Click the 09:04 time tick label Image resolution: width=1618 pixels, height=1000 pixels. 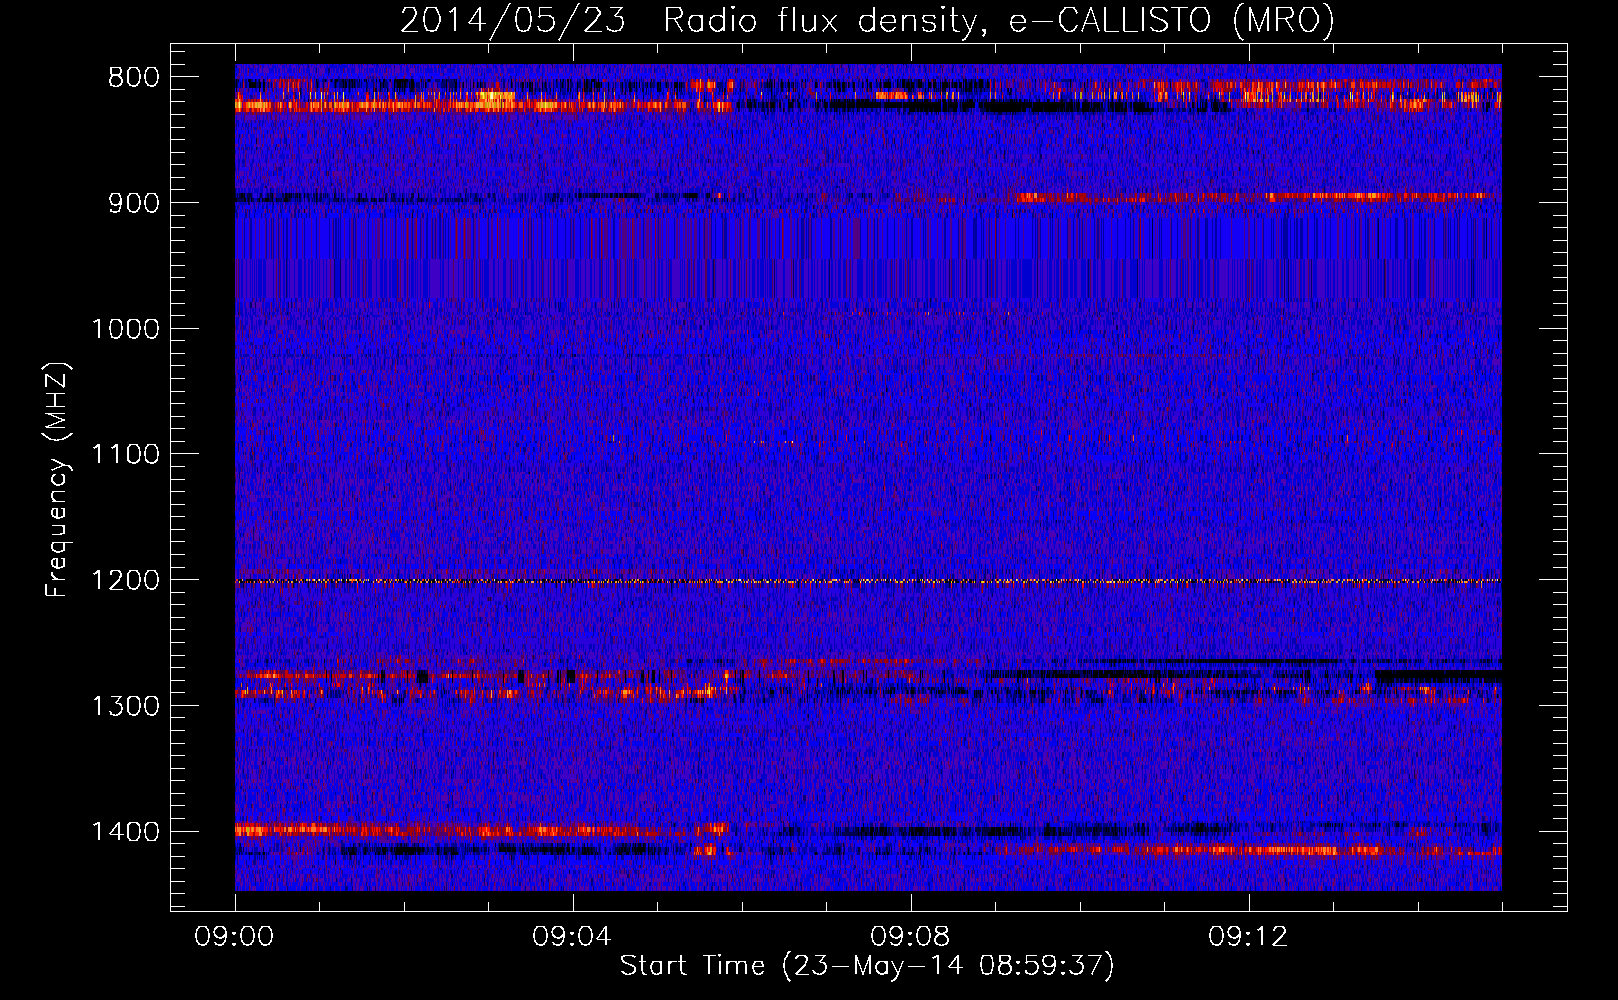coord(572,937)
